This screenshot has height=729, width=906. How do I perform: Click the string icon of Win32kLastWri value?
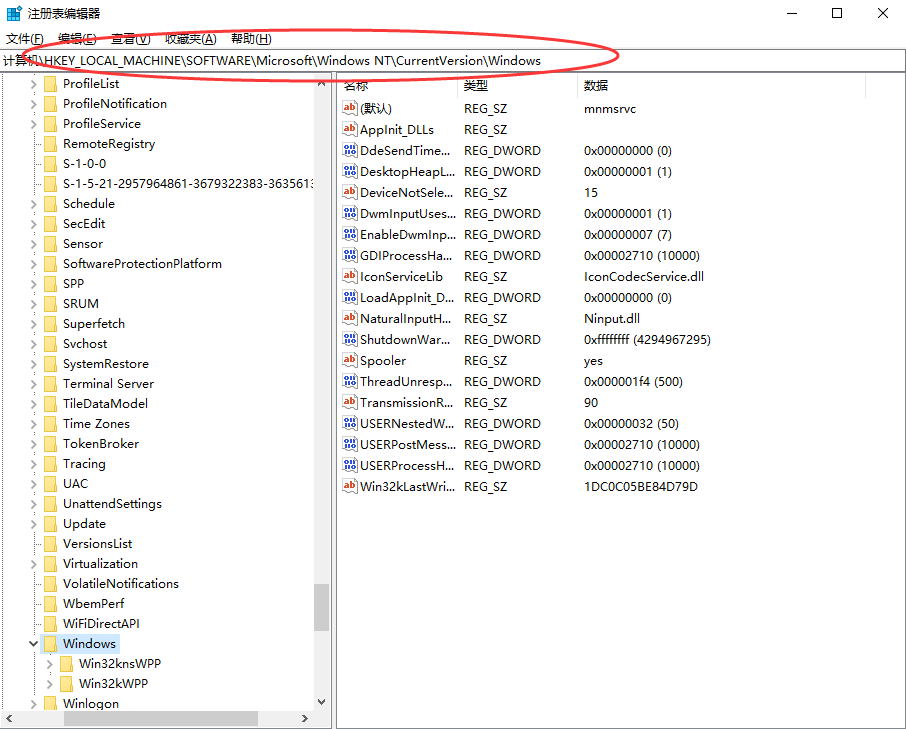tap(350, 486)
